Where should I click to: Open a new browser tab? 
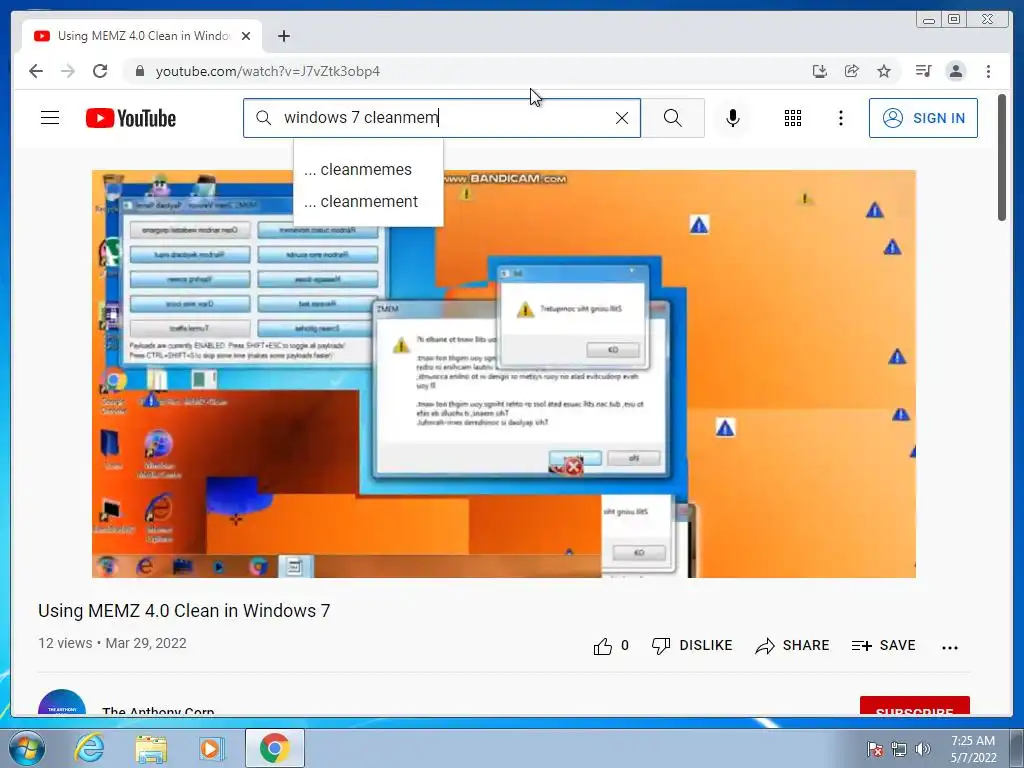(283, 36)
